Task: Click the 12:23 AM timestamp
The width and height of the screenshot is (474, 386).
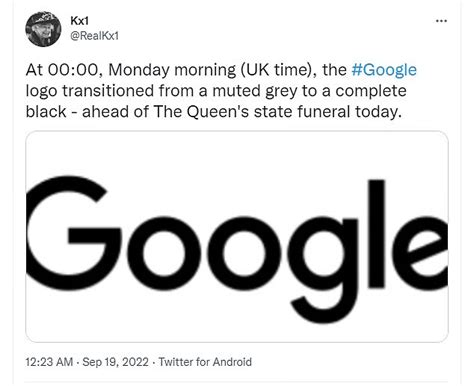Action: (x=49, y=362)
